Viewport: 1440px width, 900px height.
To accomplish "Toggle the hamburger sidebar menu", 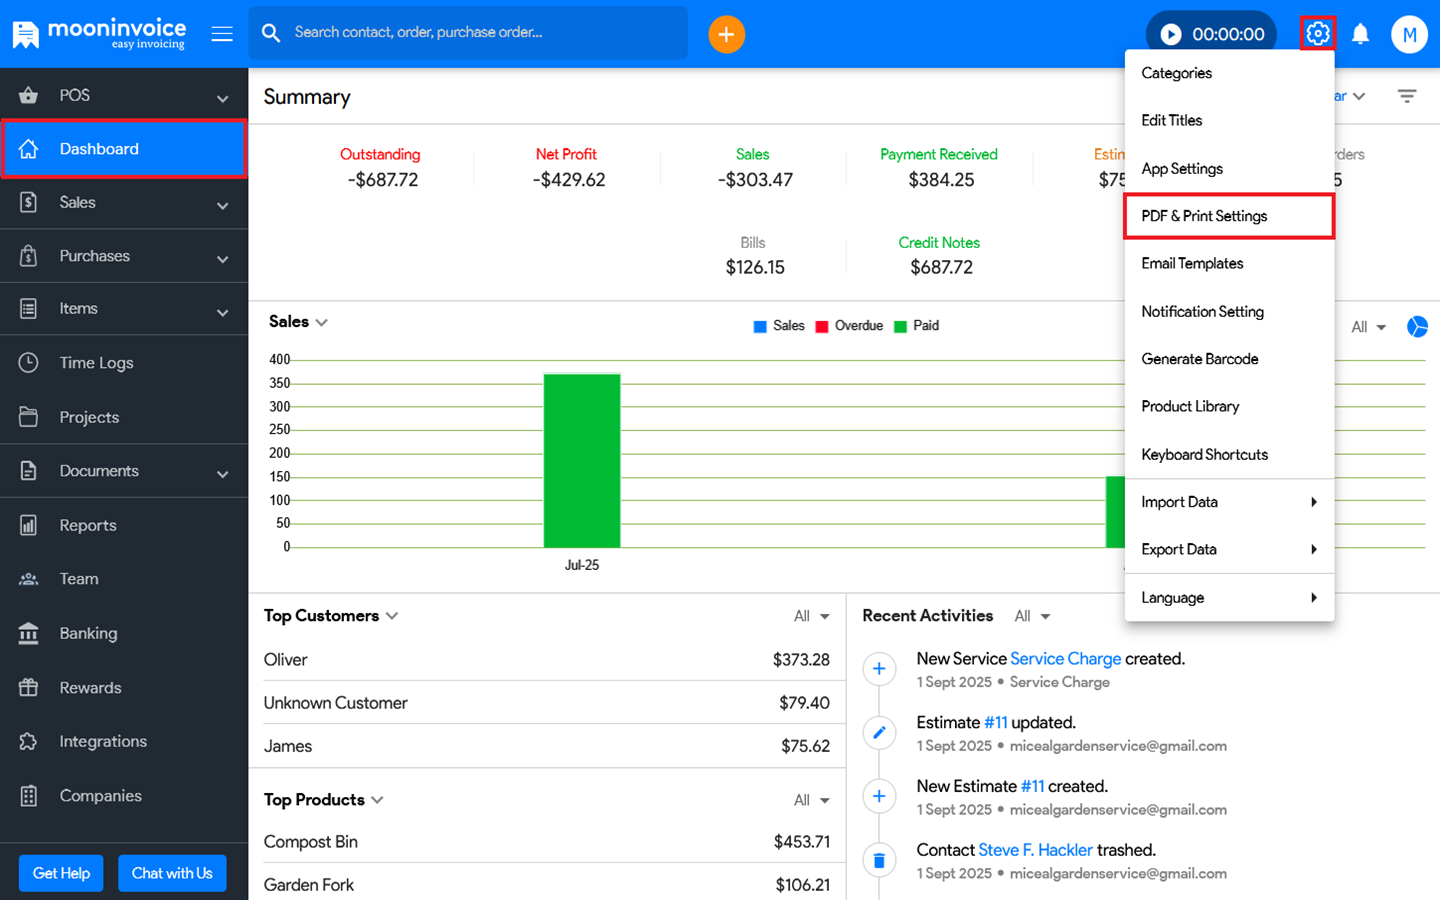I will click(x=222, y=34).
